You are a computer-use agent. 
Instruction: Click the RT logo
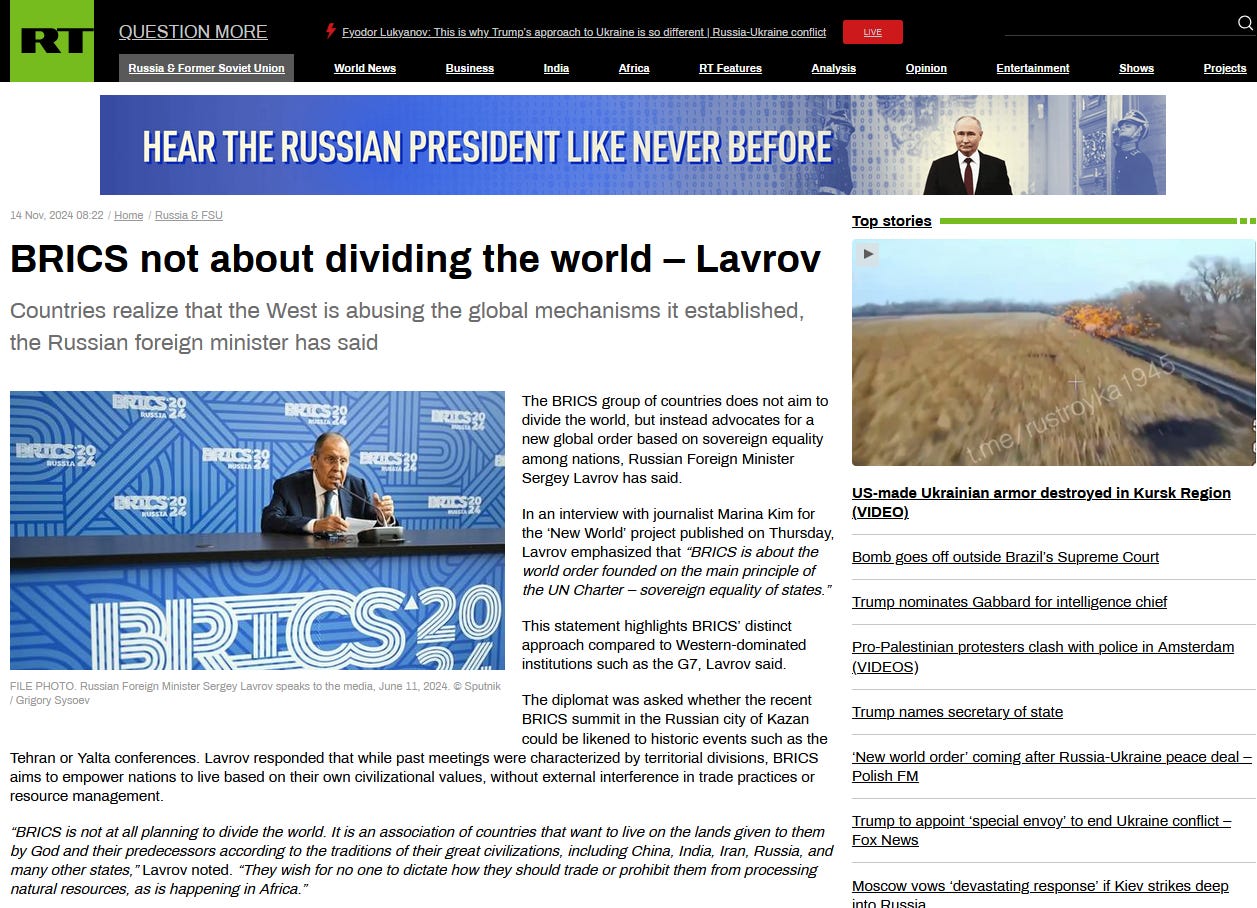click(x=52, y=41)
